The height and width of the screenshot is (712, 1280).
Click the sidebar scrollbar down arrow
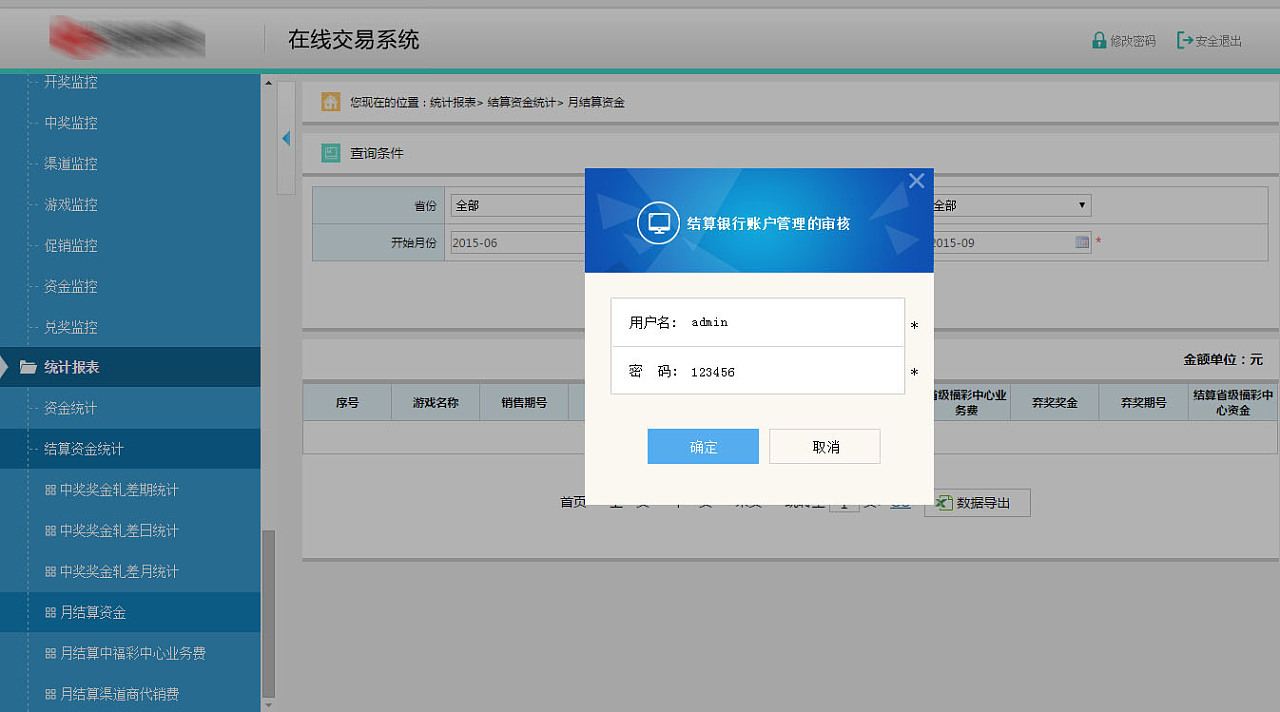(267, 705)
